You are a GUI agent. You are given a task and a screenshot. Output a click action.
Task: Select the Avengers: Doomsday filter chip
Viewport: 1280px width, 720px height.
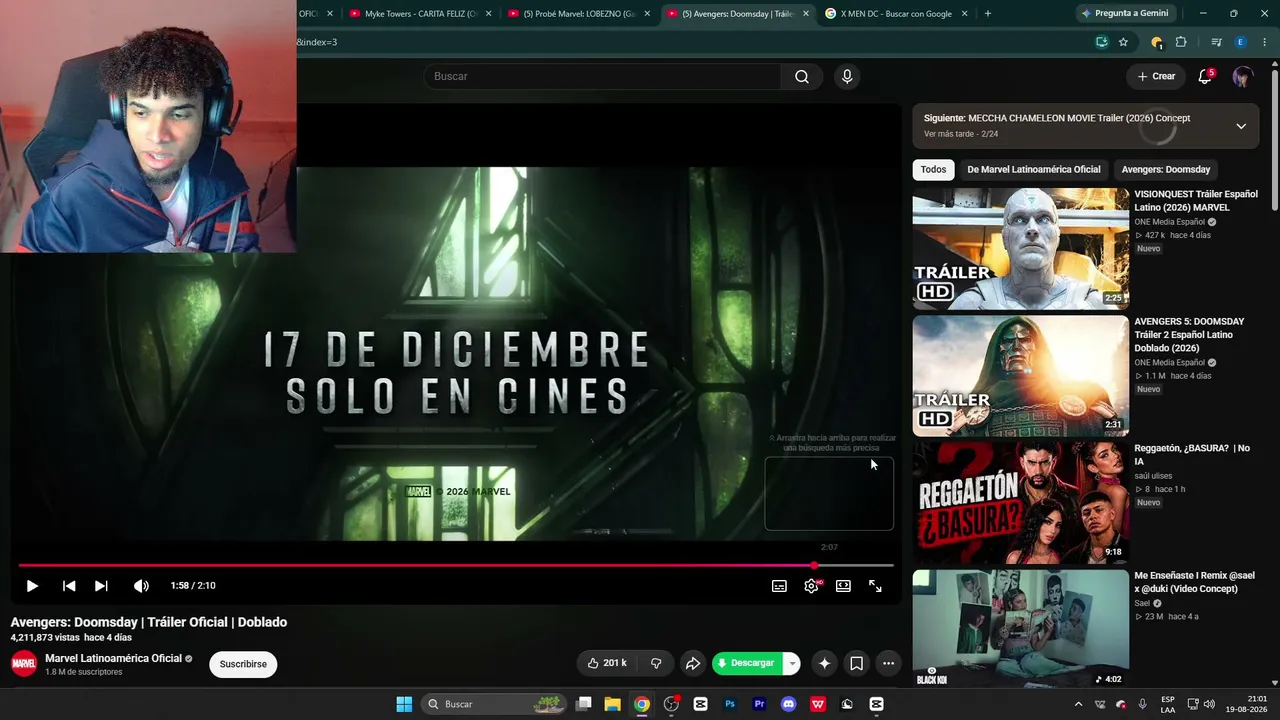[1165, 169]
